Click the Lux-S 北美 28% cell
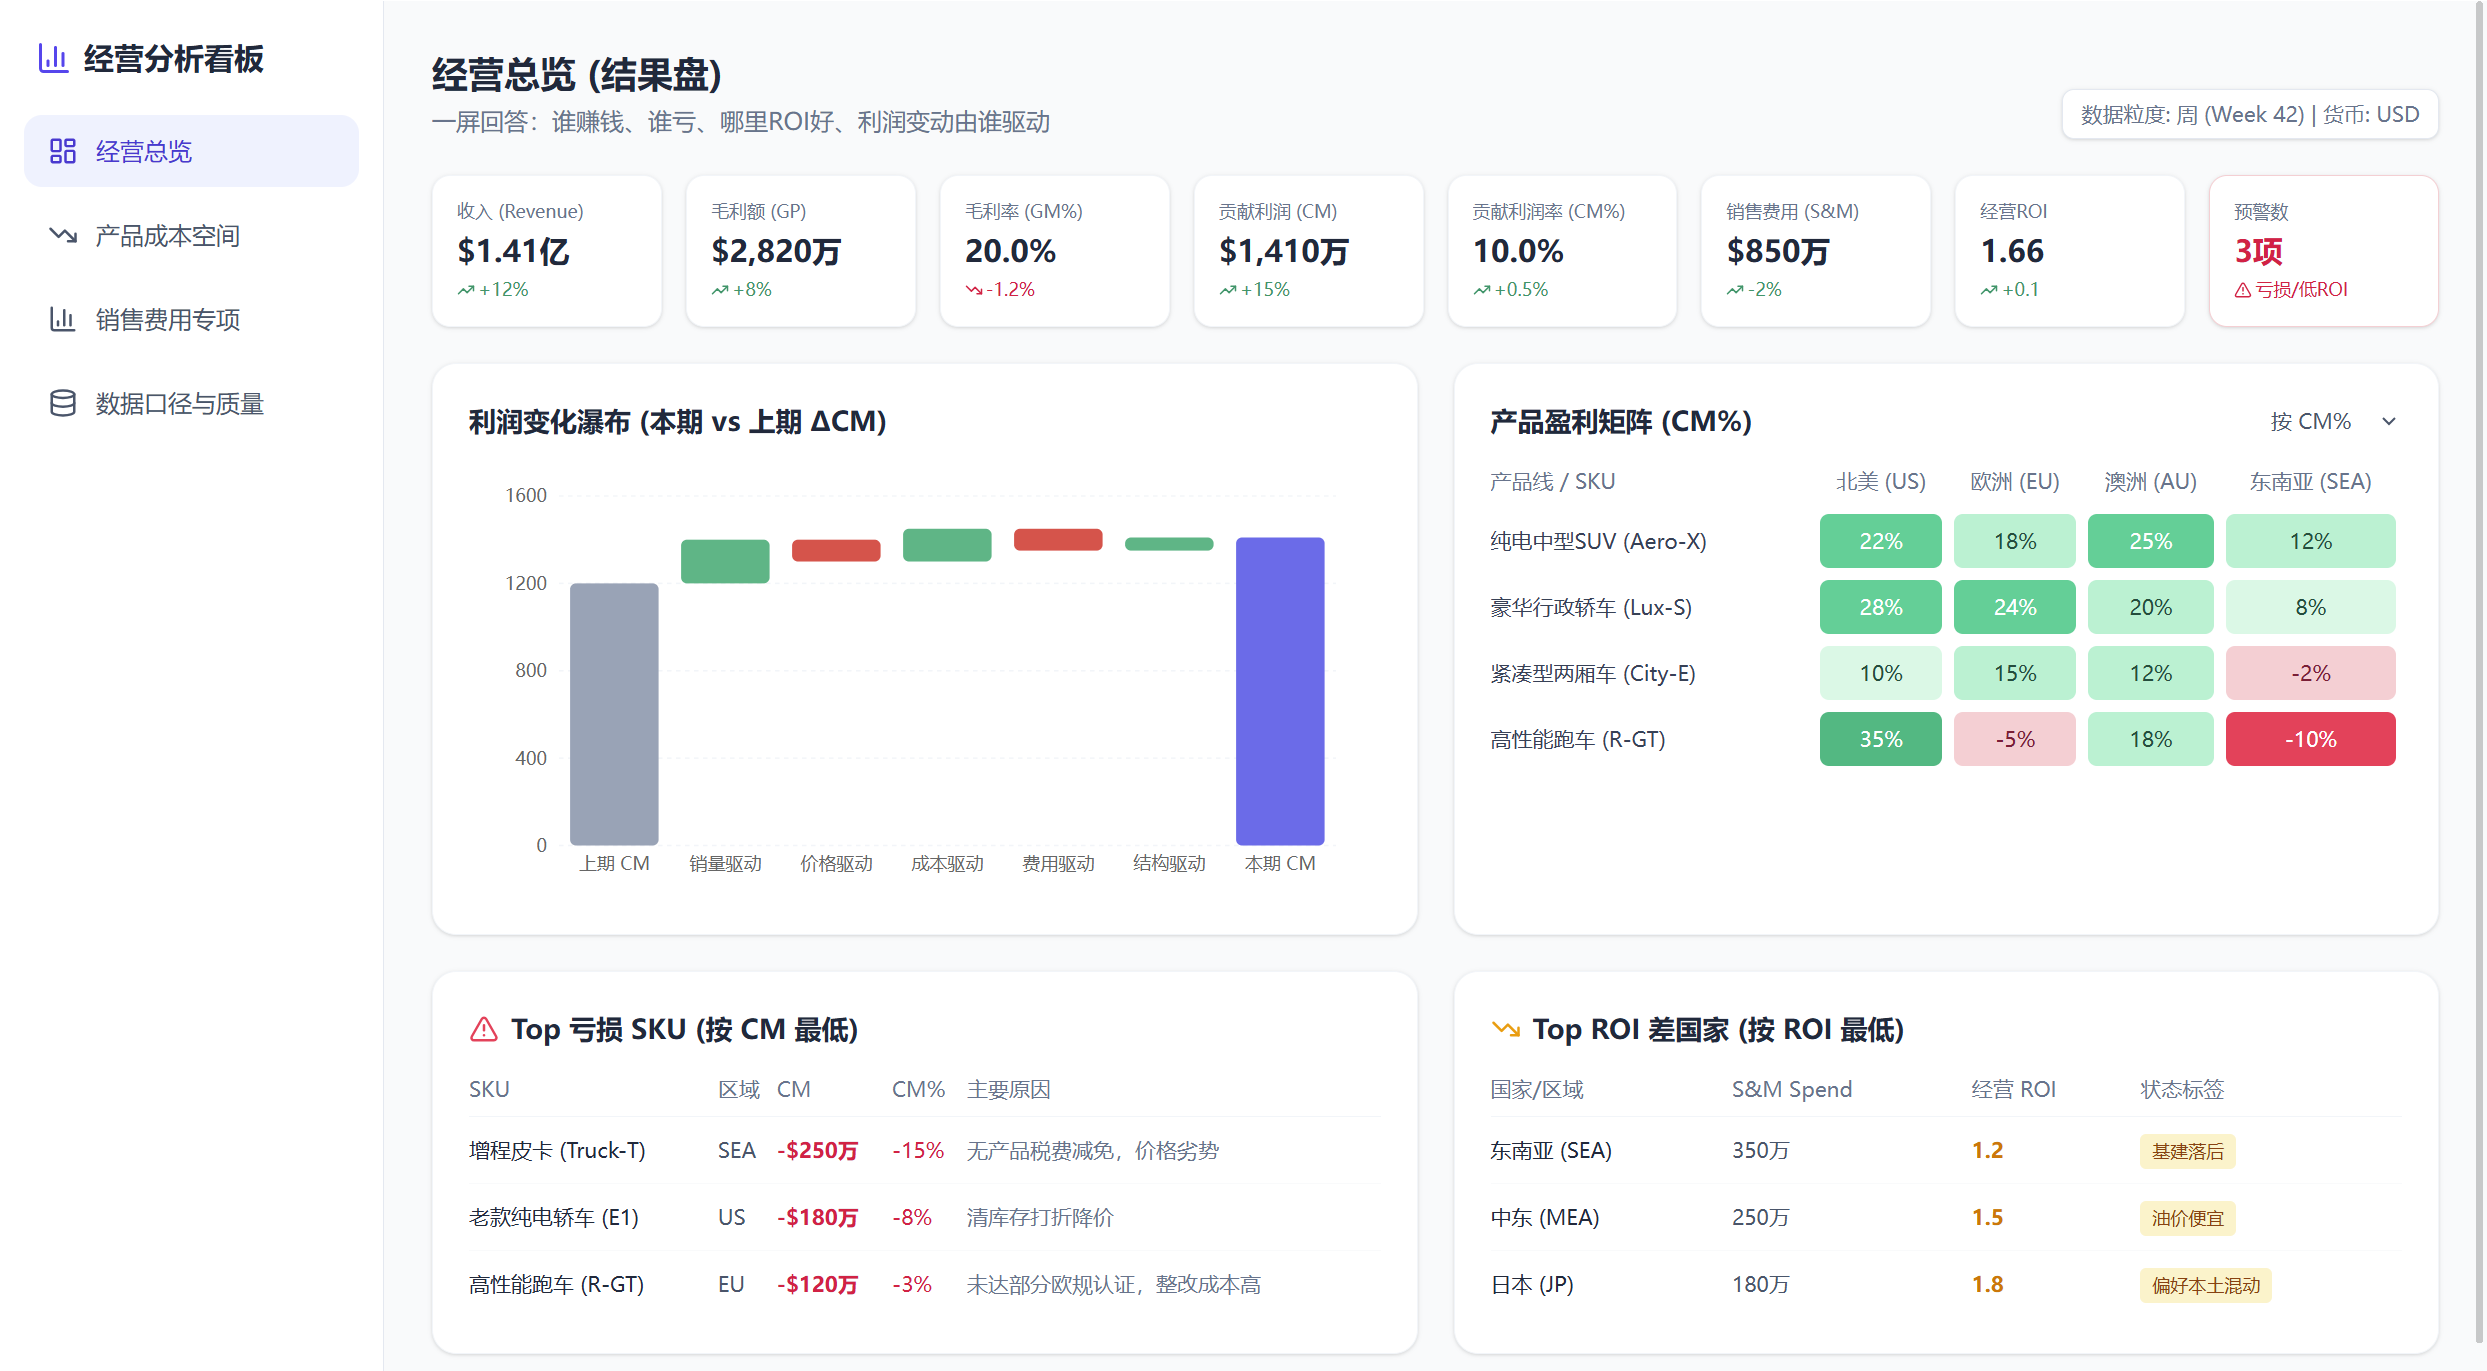The height and width of the screenshot is (1371, 2487). (1880, 607)
